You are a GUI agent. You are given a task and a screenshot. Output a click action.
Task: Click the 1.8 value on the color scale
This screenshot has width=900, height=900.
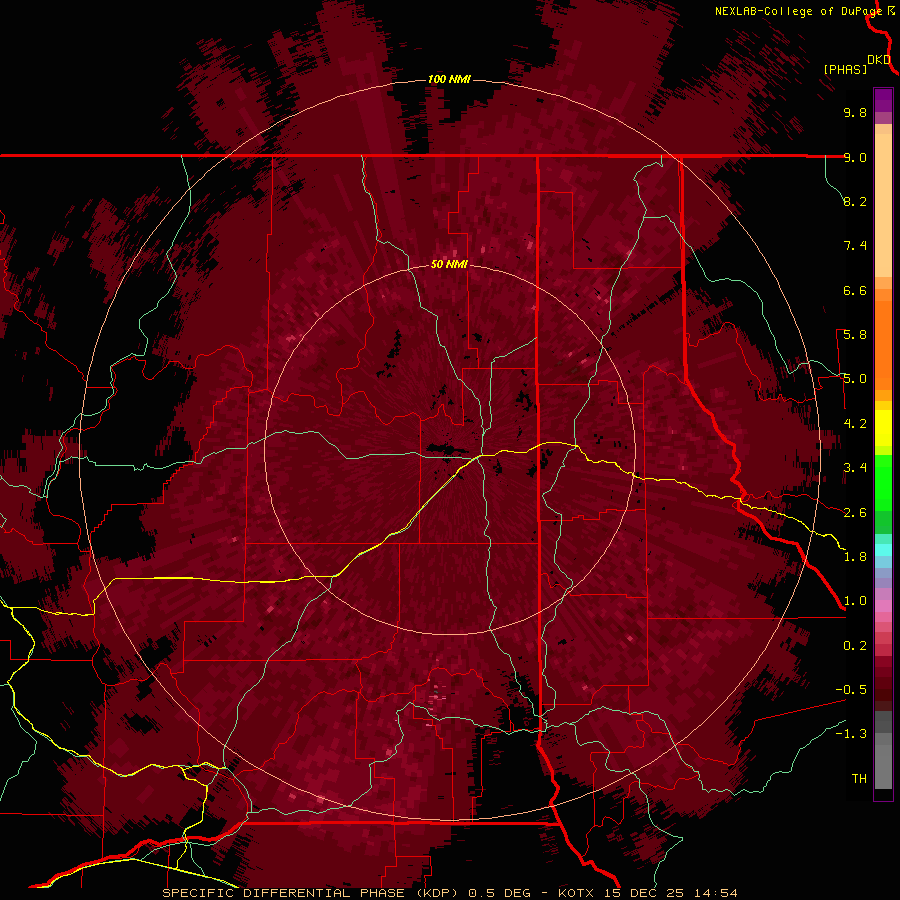pyautogui.click(x=855, y=557)
